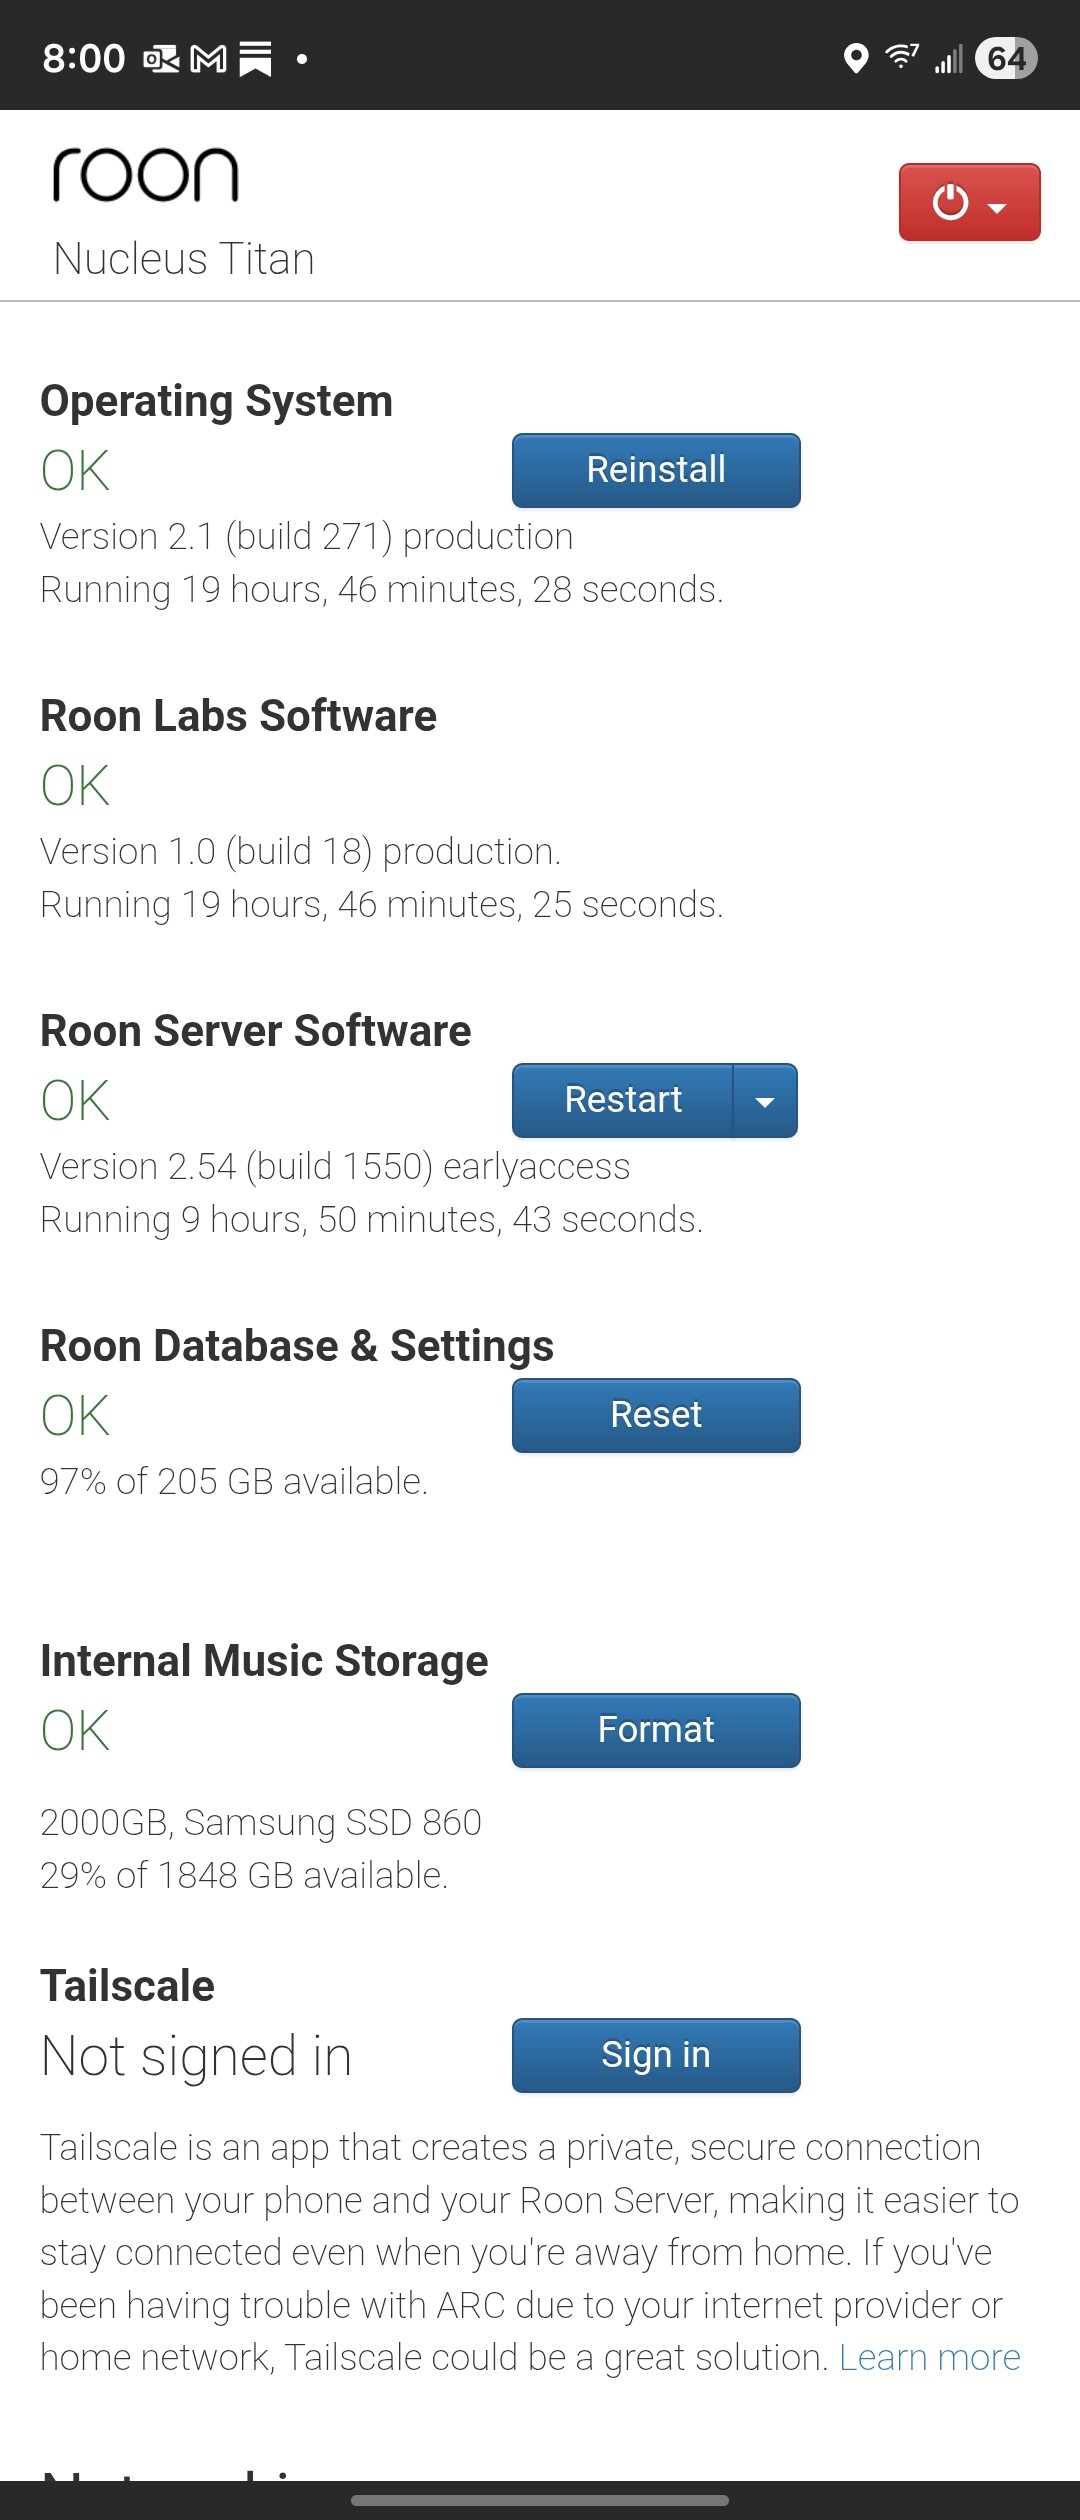Select the Nucleus Titan device title

tap(184, 259)
